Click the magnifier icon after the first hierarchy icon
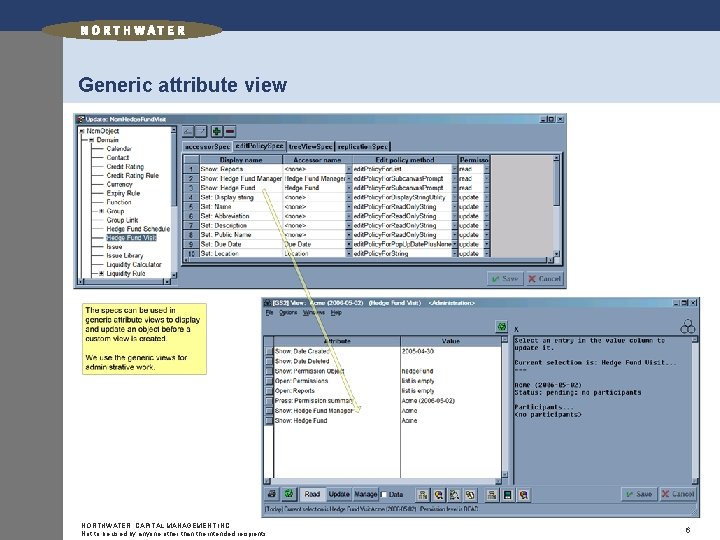Screen dimensions: 720x540 click(439, 495)
